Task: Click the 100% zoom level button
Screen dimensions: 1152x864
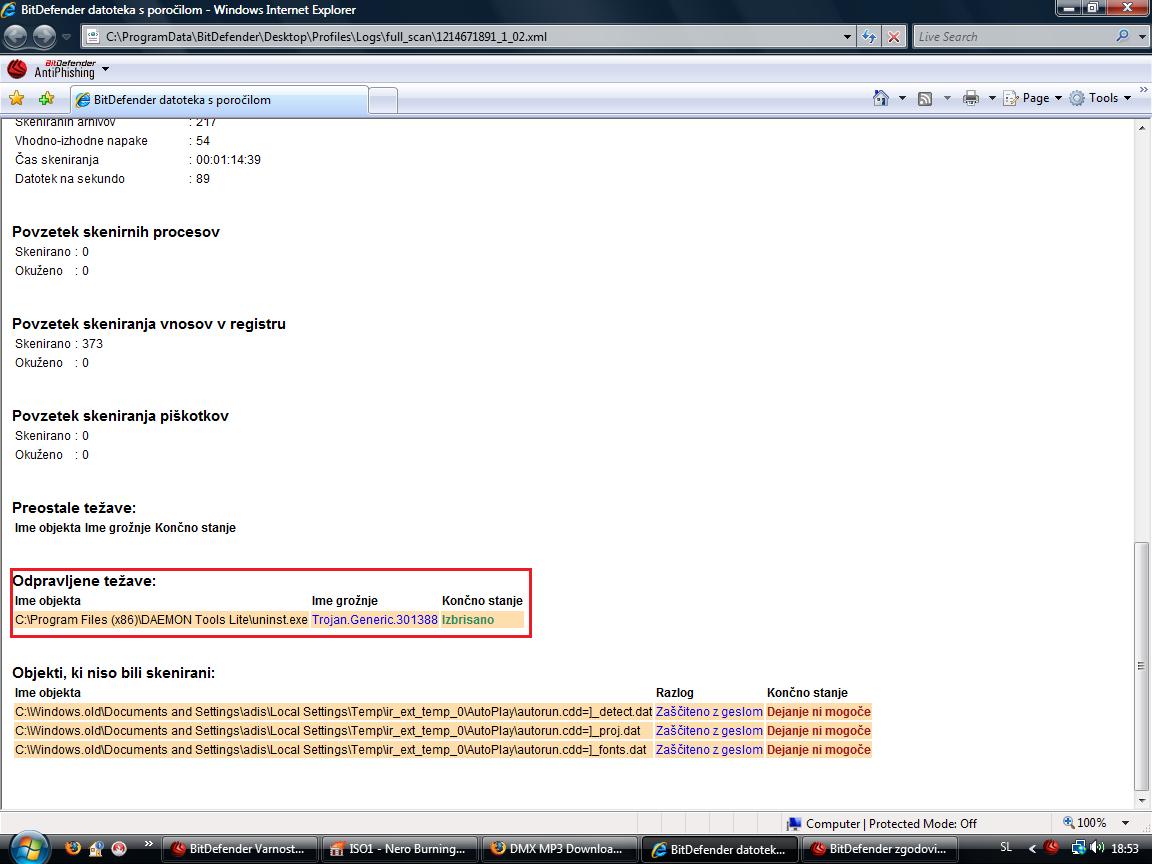Action: pyautogui.click(x=1085, y=823)
